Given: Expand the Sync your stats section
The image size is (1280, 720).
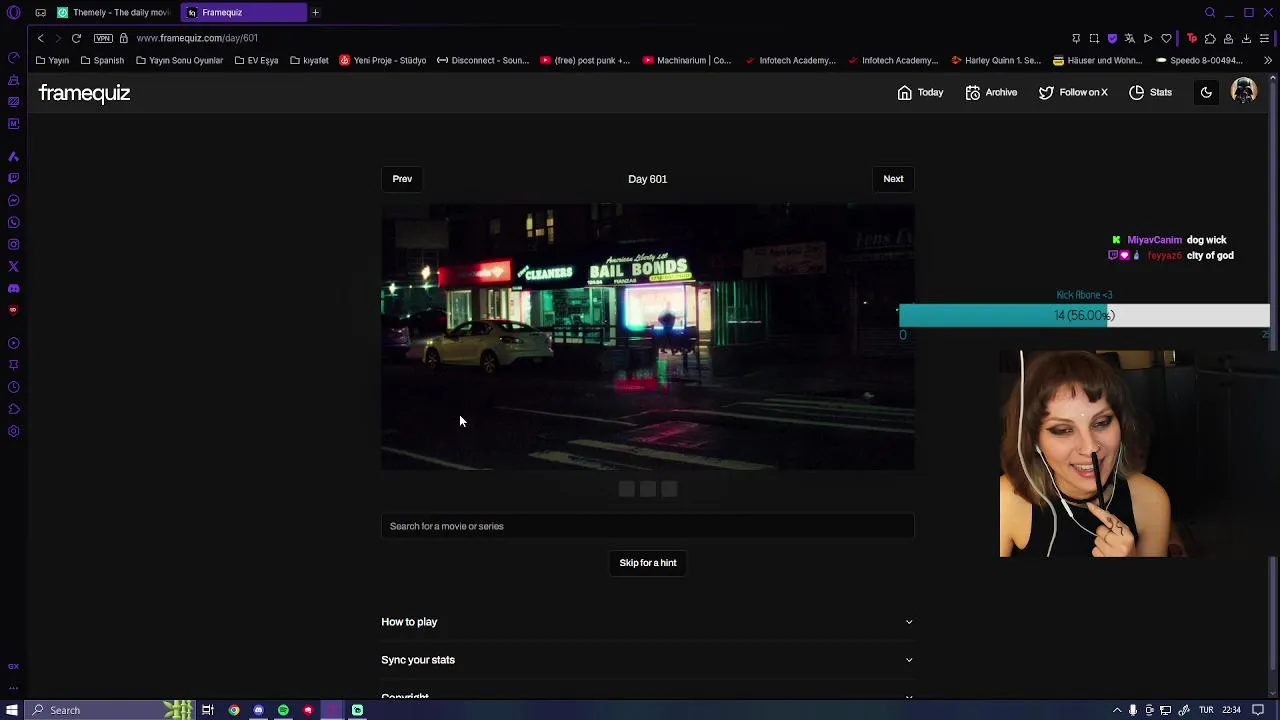Looking at the screenshot, I should pyautogui.click(x=647, y=660).
